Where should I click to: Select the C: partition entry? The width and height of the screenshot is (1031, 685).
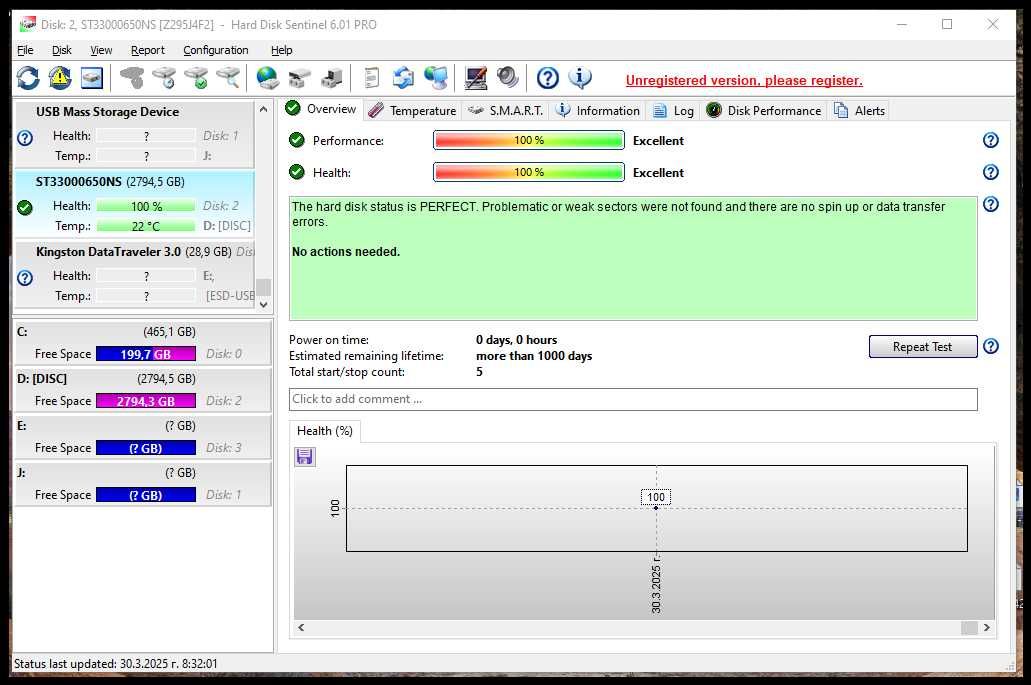142,342
